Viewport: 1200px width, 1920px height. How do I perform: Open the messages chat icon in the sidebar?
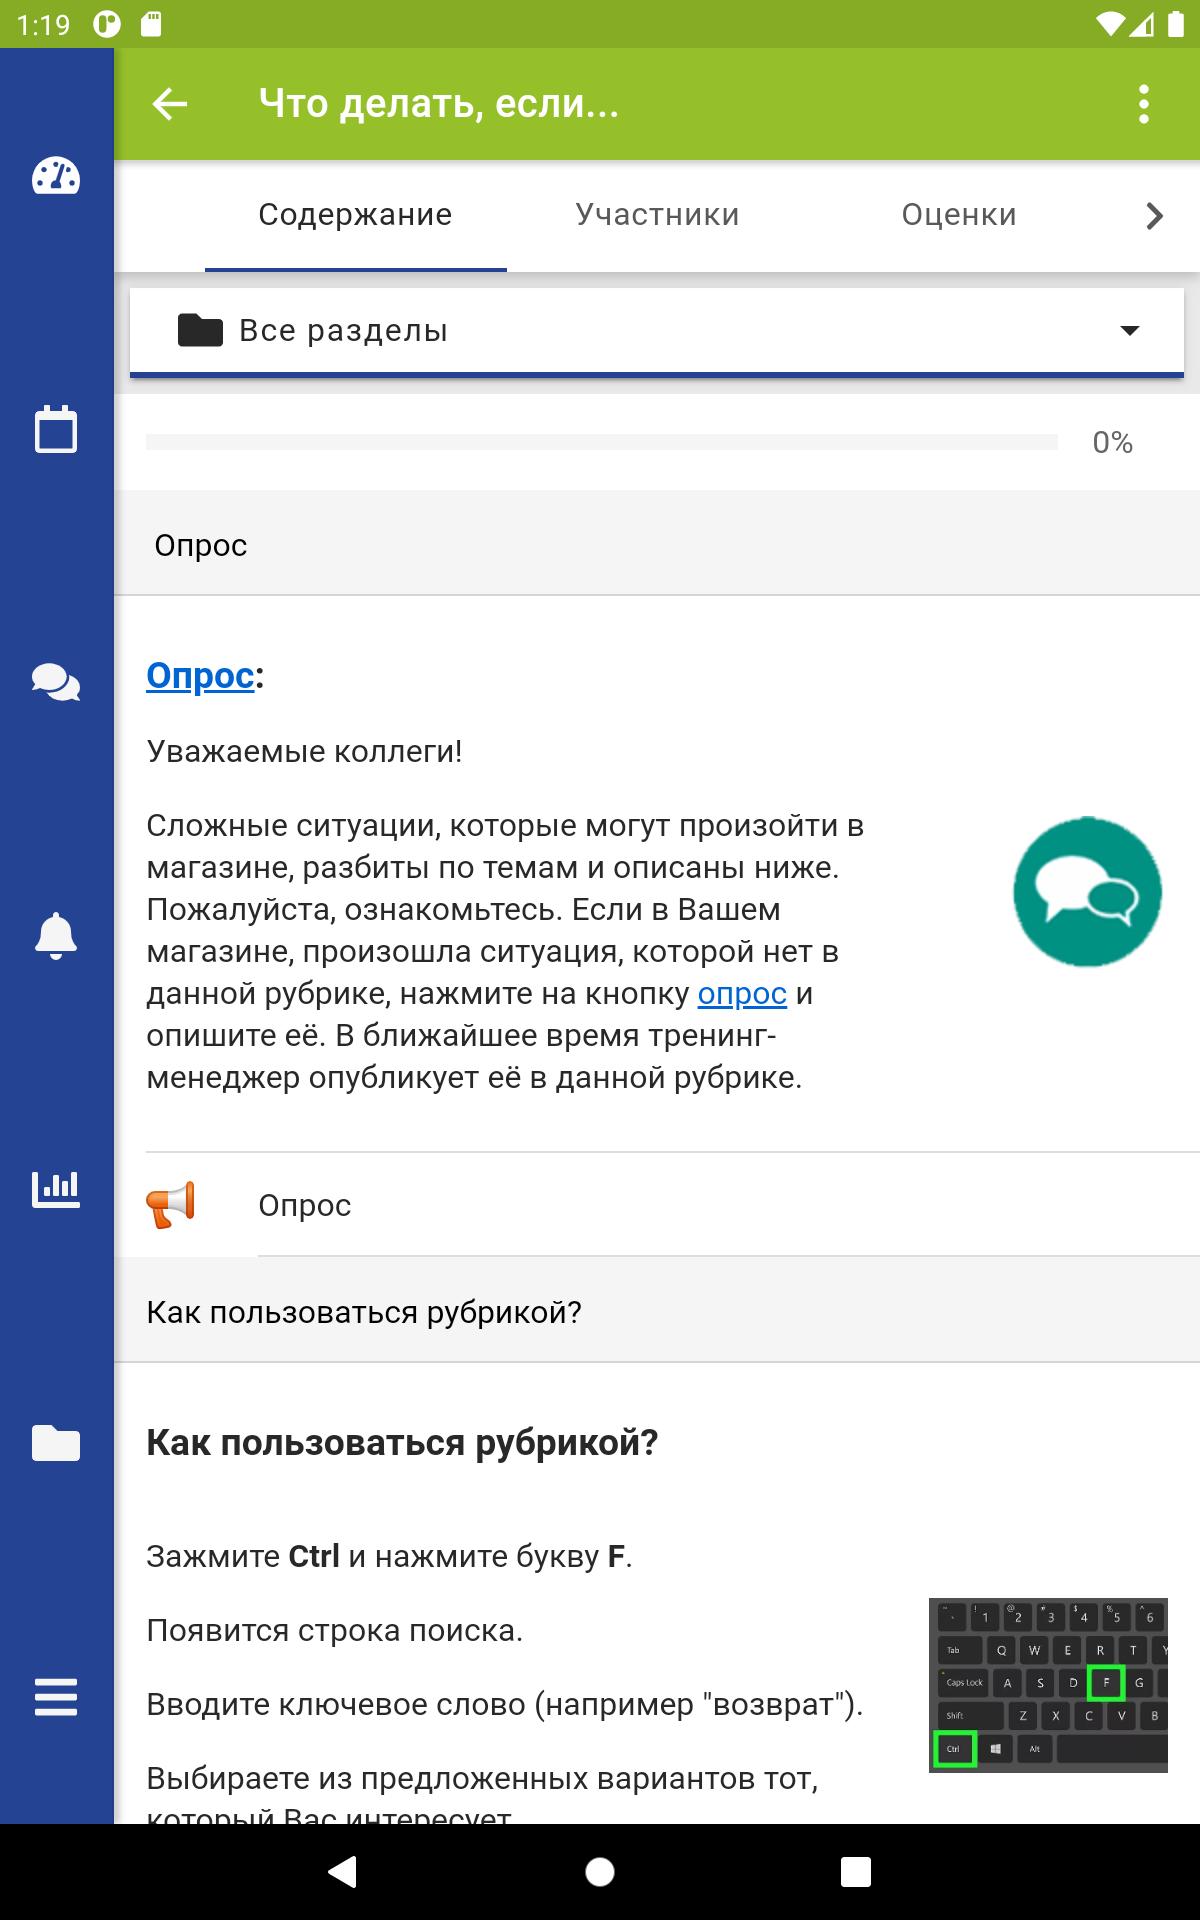[56, 683]
